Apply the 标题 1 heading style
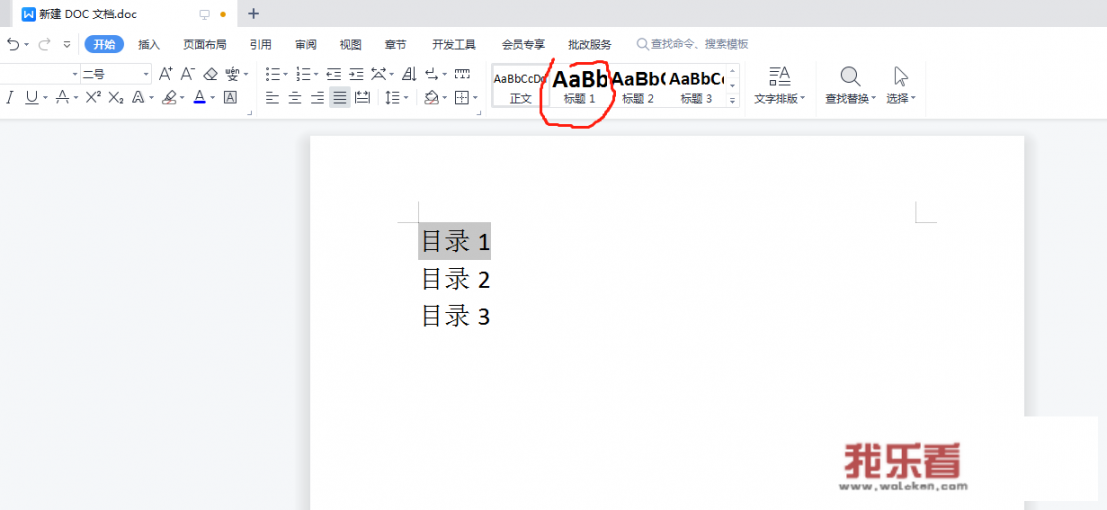1107x510 pixels. point(580,86)
